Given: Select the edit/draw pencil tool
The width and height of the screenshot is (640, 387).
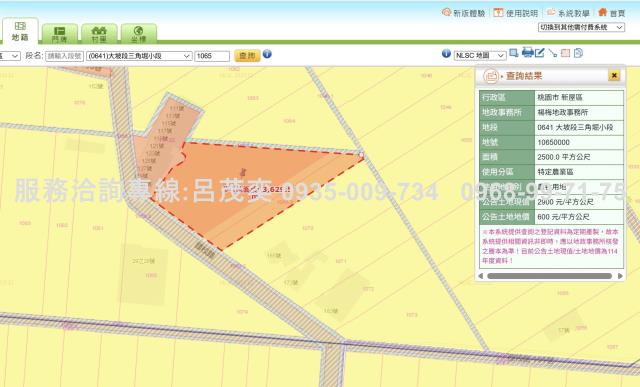Looking at the screenshot, I should [540, 53].
